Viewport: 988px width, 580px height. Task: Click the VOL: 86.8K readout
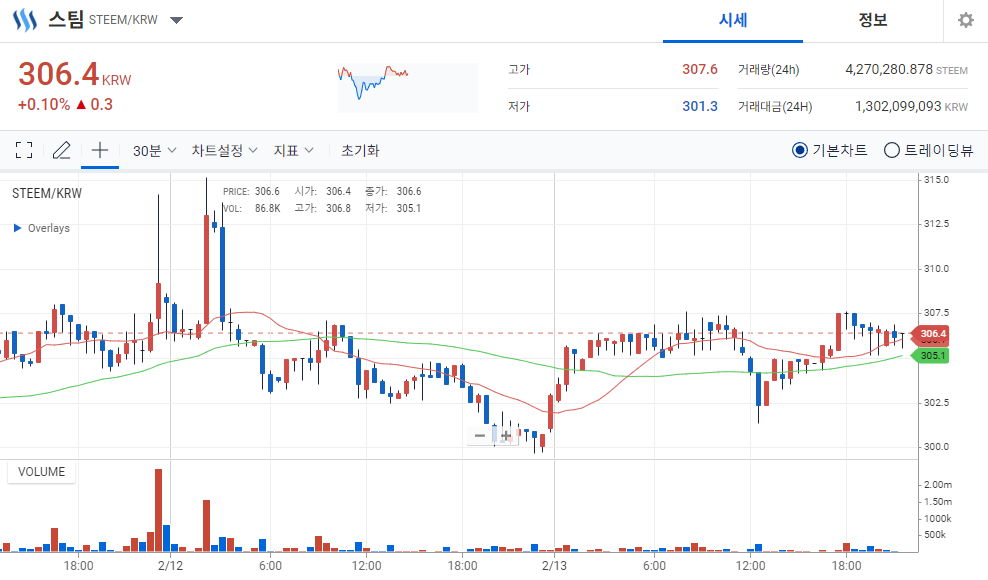[251, 208]
